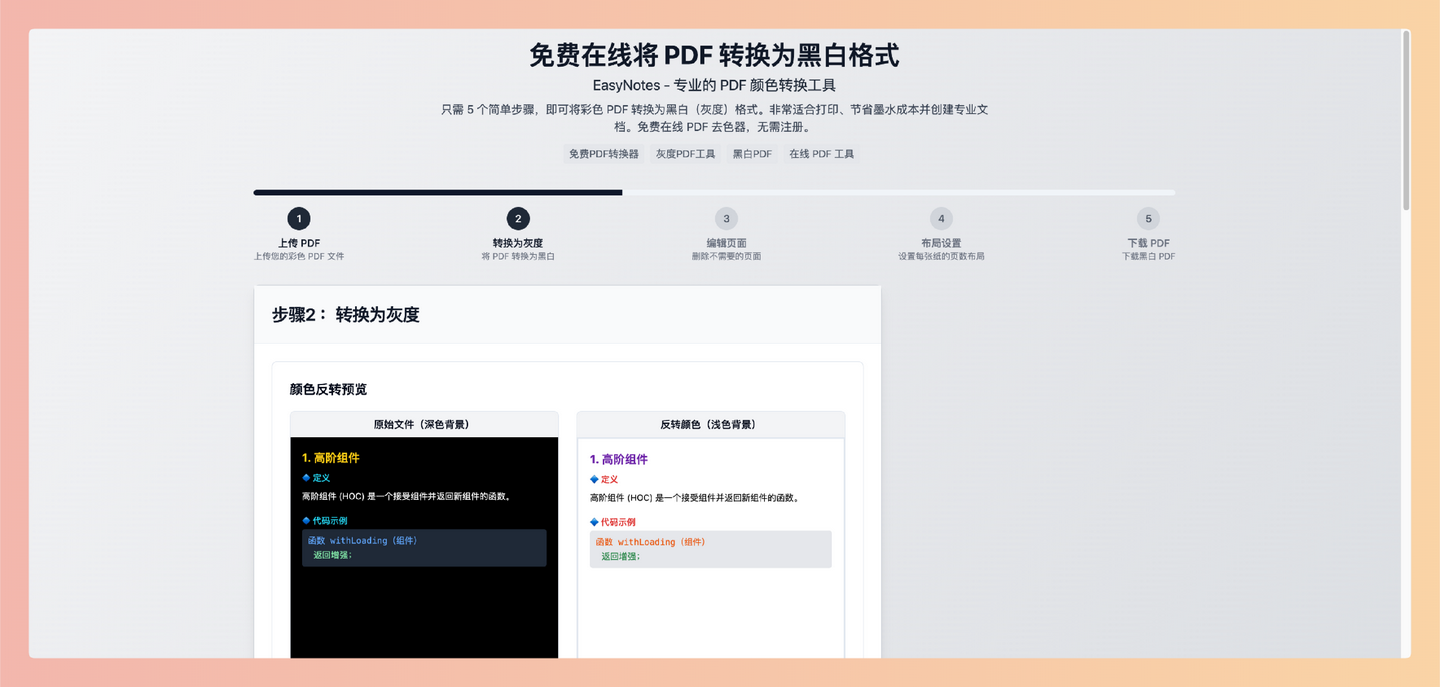Click the 黑白PDF tag
The height and width of the screenshot is (687, 1440).
[752, 154]
